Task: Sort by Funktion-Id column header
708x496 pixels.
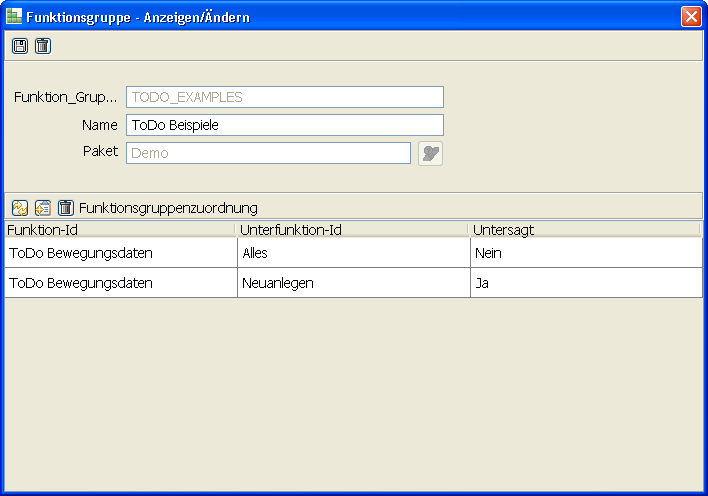Action: point(120,230)
